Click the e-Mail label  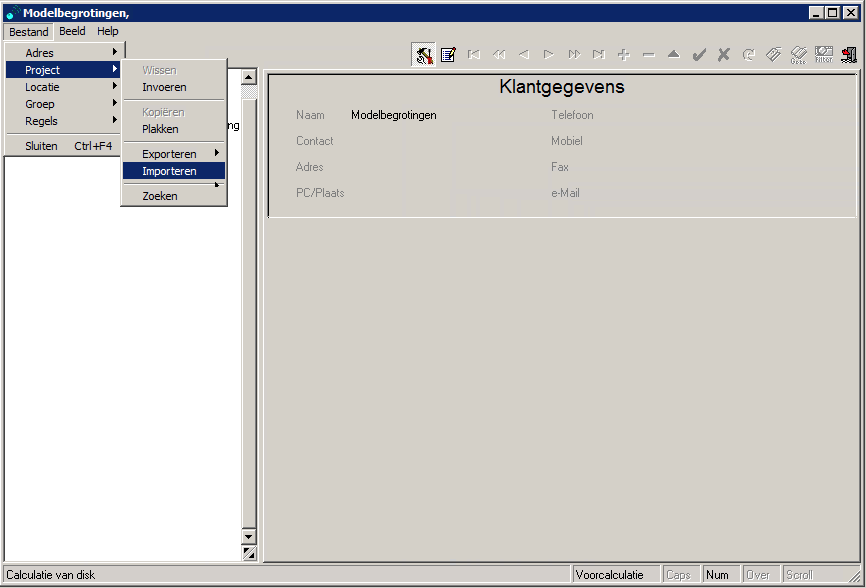[x=565, y=193]
